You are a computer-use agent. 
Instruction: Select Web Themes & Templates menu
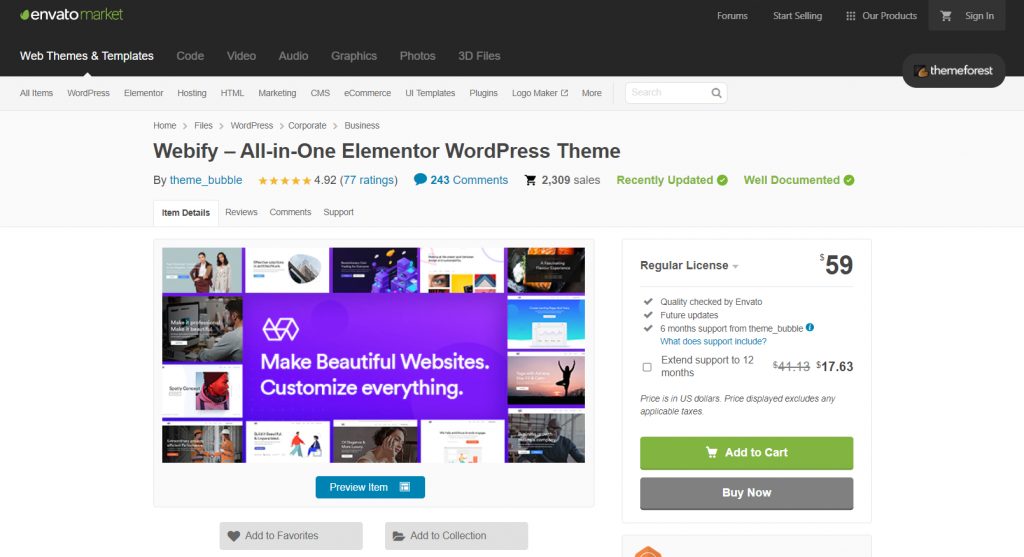(87, 56)
